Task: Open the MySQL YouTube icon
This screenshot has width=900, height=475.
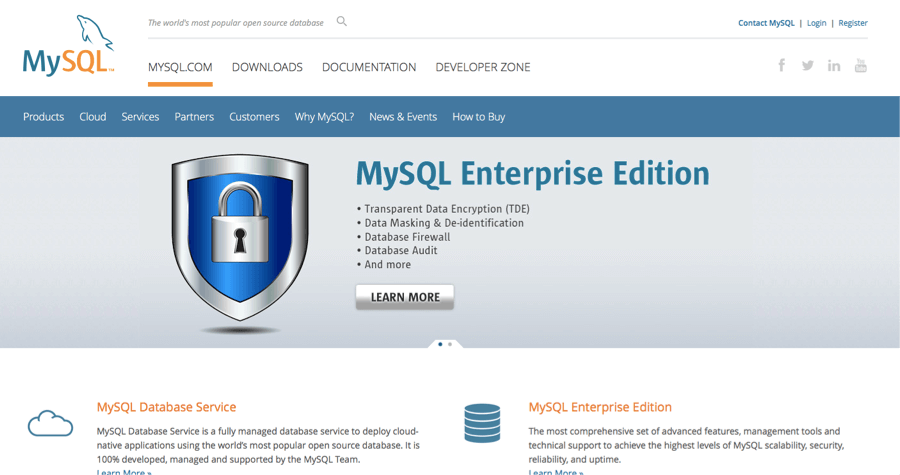Action: [860, 65]
